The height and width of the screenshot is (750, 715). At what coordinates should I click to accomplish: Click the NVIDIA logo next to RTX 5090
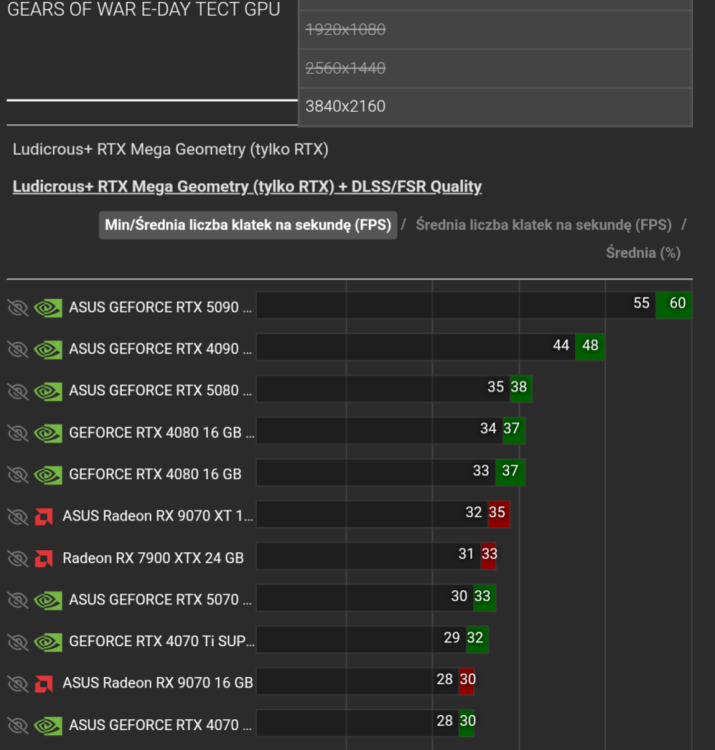pyautogui.click(x=48, y=308)
